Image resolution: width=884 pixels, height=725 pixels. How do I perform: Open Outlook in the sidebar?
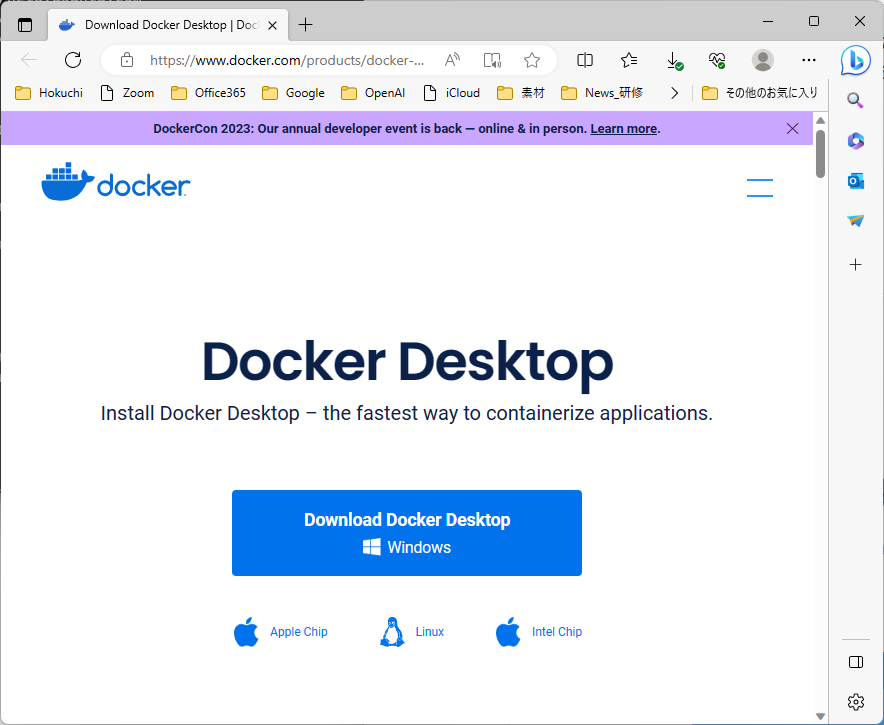coord(855,181)
